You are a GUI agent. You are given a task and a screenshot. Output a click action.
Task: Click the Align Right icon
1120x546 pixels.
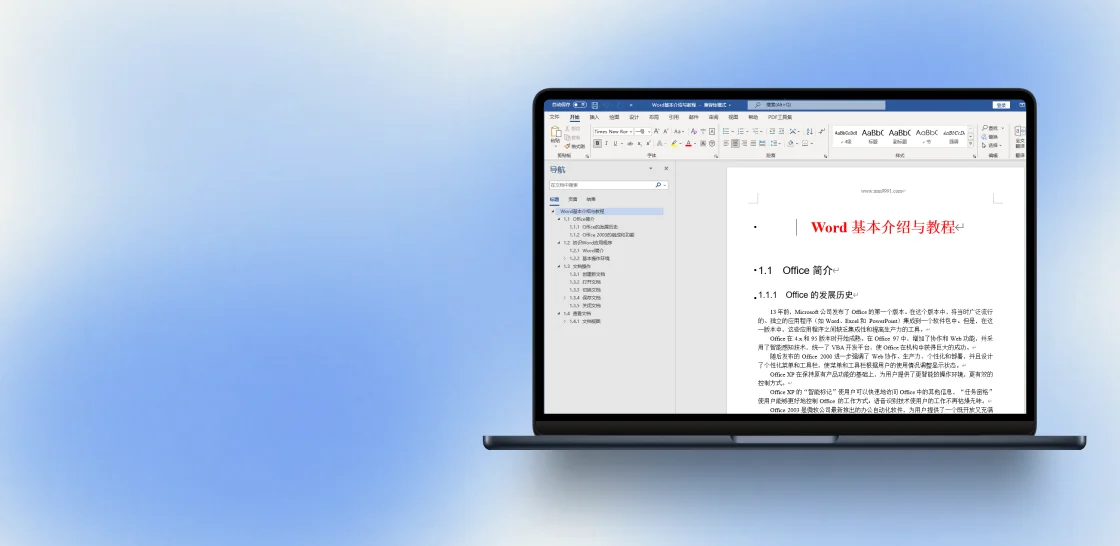pyautogui.click(x=744, y=143)
